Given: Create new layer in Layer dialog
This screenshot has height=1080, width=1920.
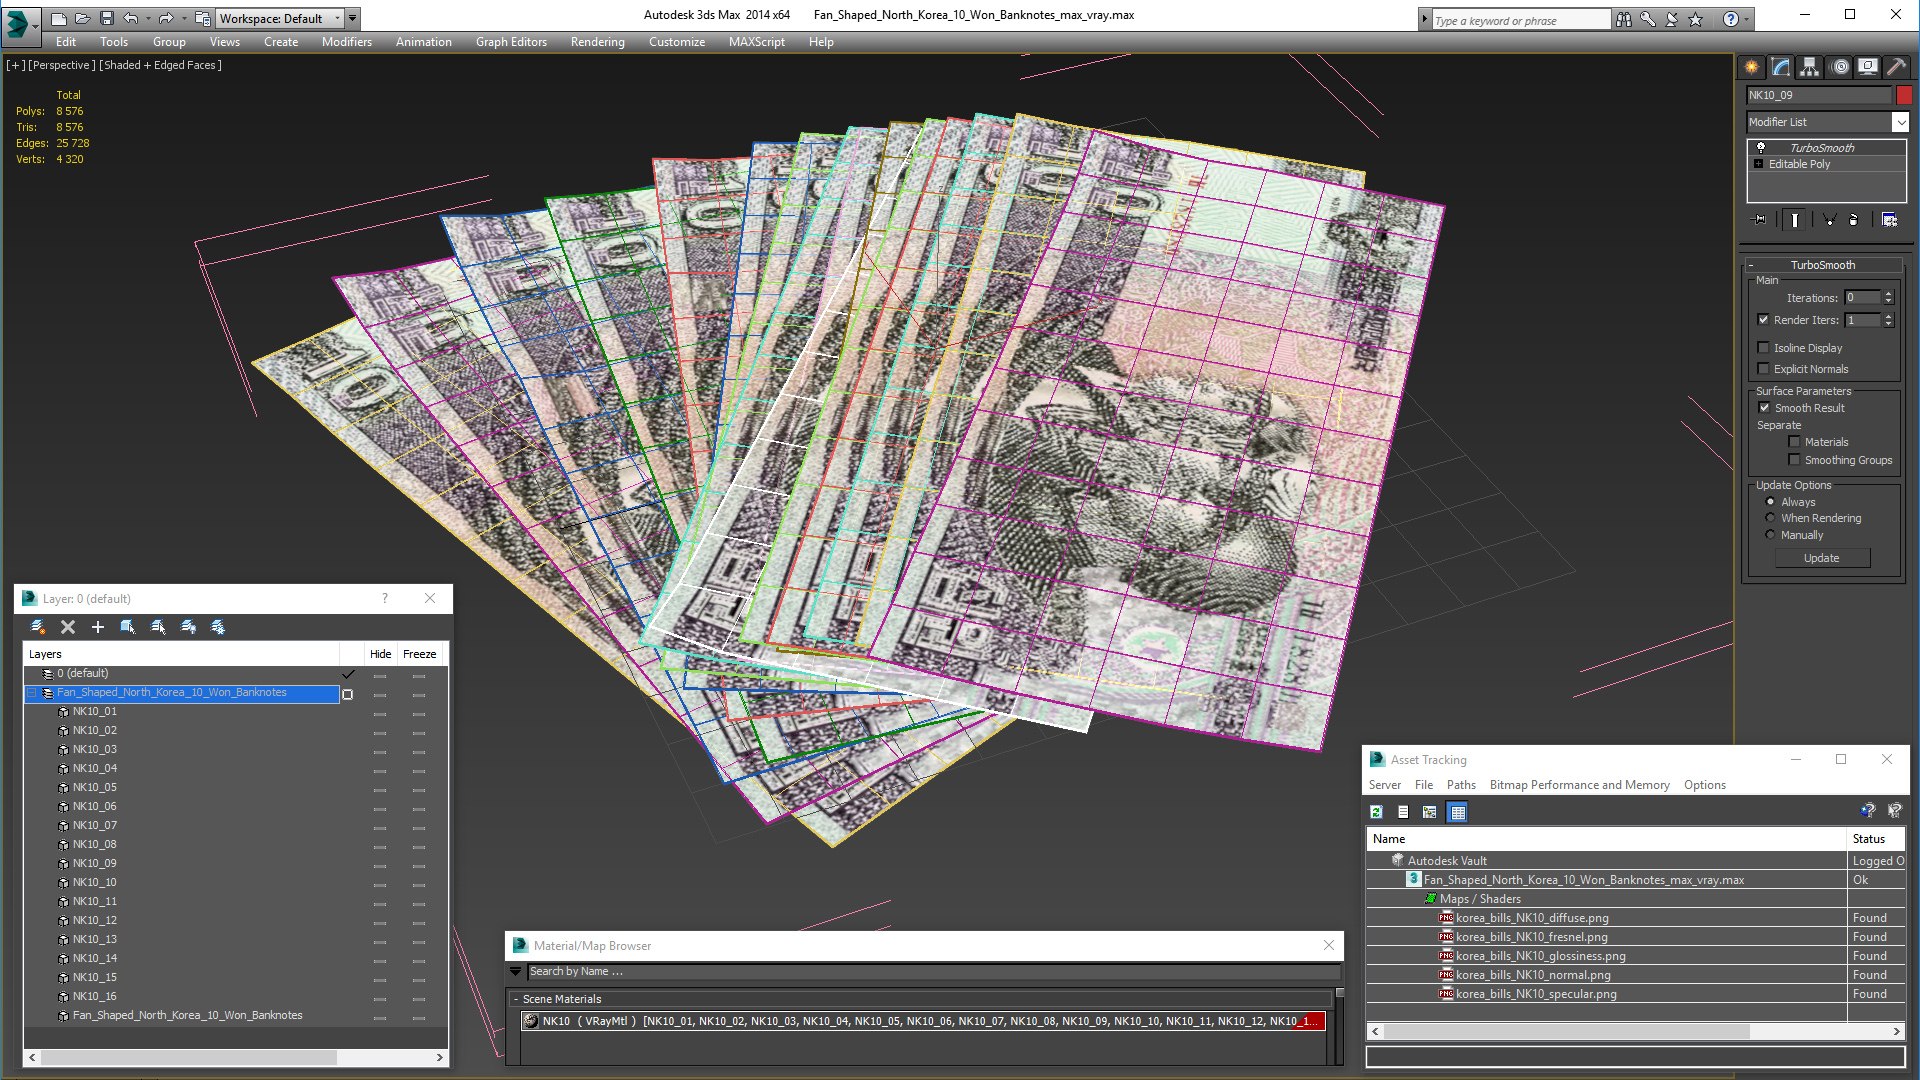Looking at the screenshot, I should [38, 627].
